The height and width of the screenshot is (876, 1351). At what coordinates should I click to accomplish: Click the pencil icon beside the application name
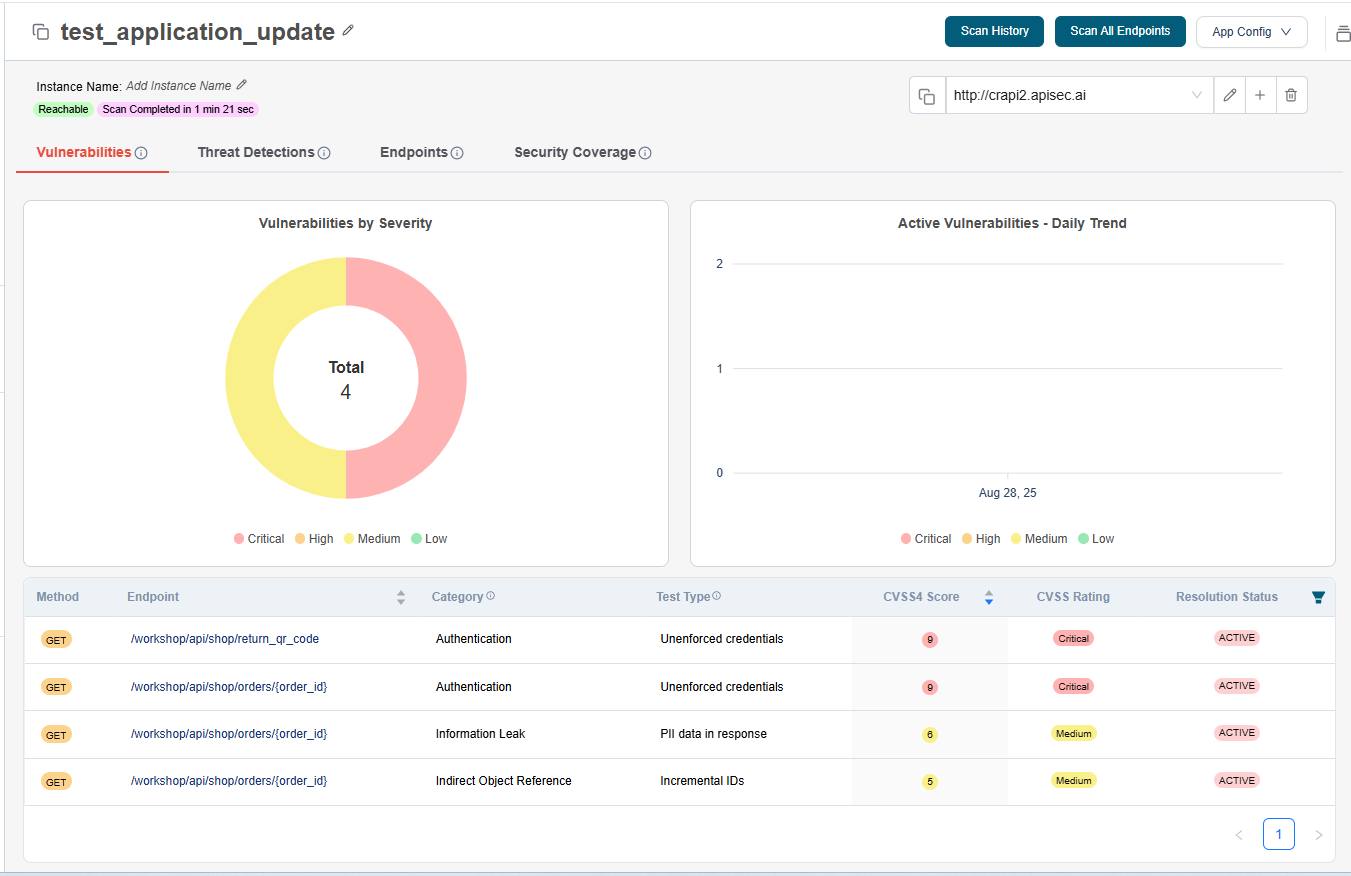(x=348, y=31)
